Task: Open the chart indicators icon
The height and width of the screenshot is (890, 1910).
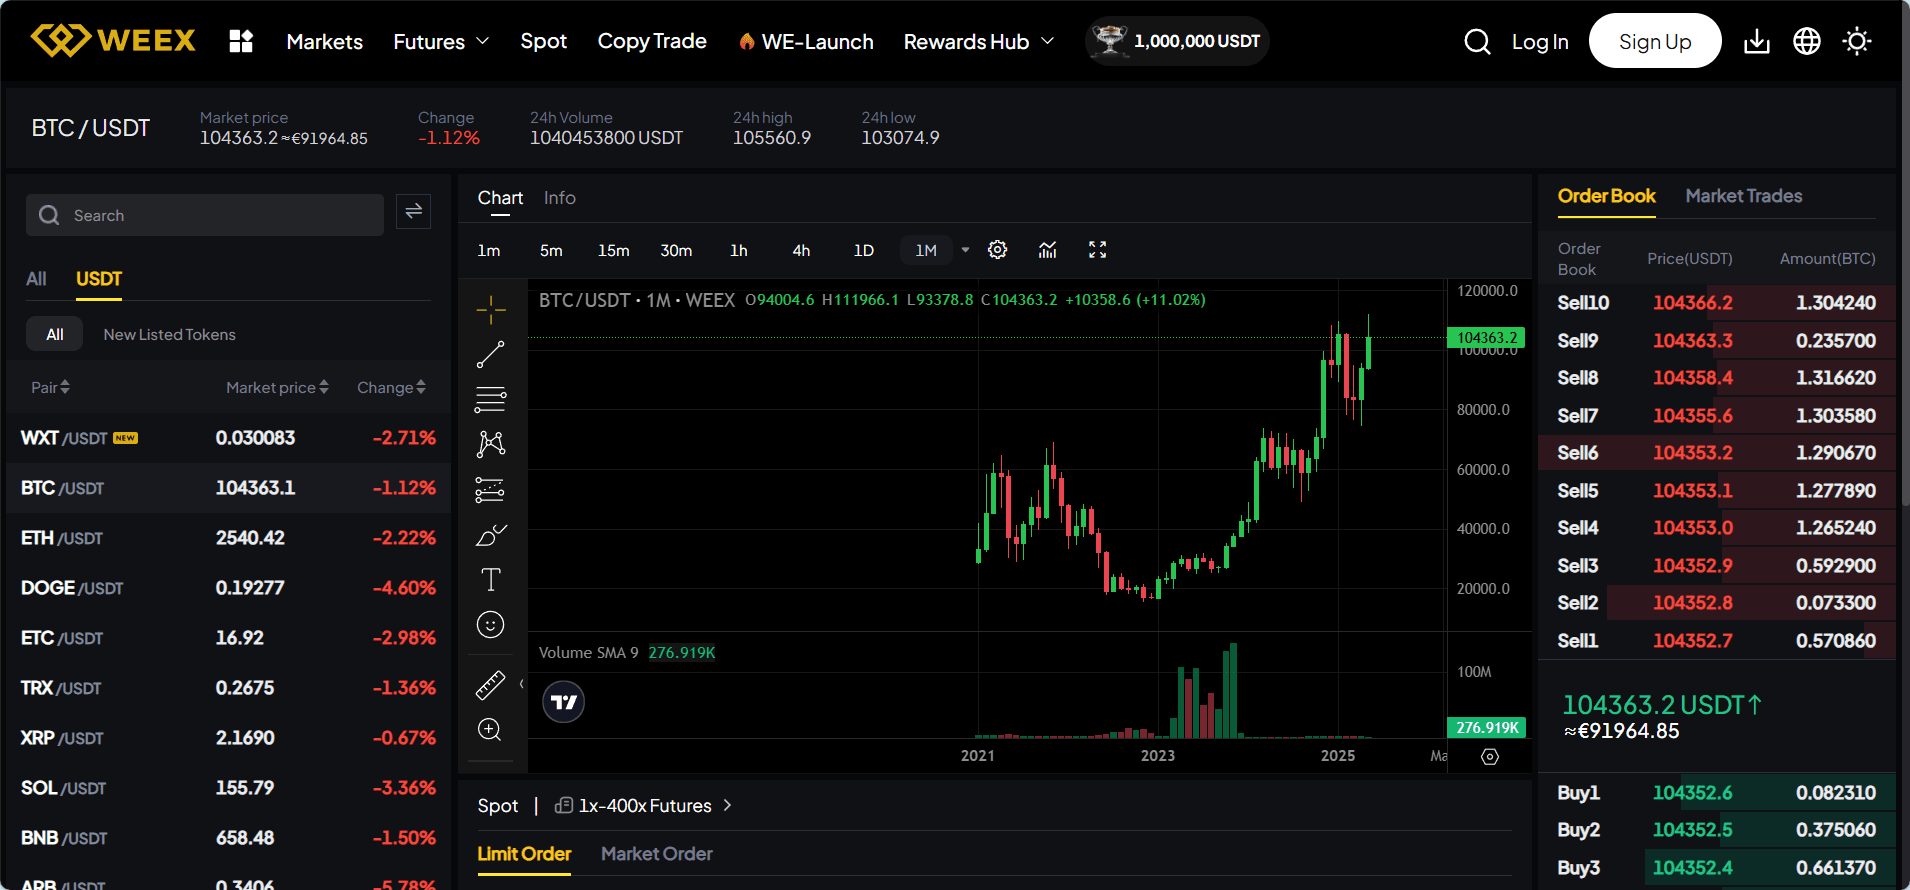Action: pyautogui.click(x=1047, y=250)
